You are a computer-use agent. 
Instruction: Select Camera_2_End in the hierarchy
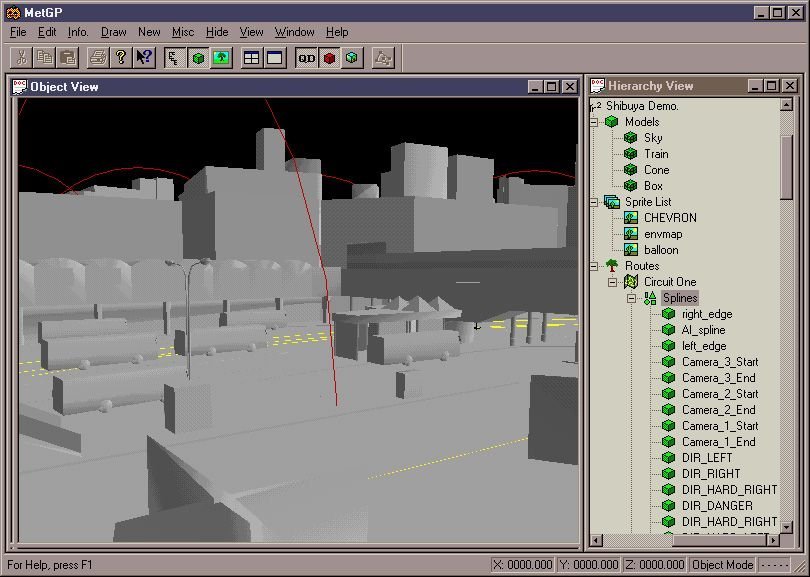tap(719, 410)
